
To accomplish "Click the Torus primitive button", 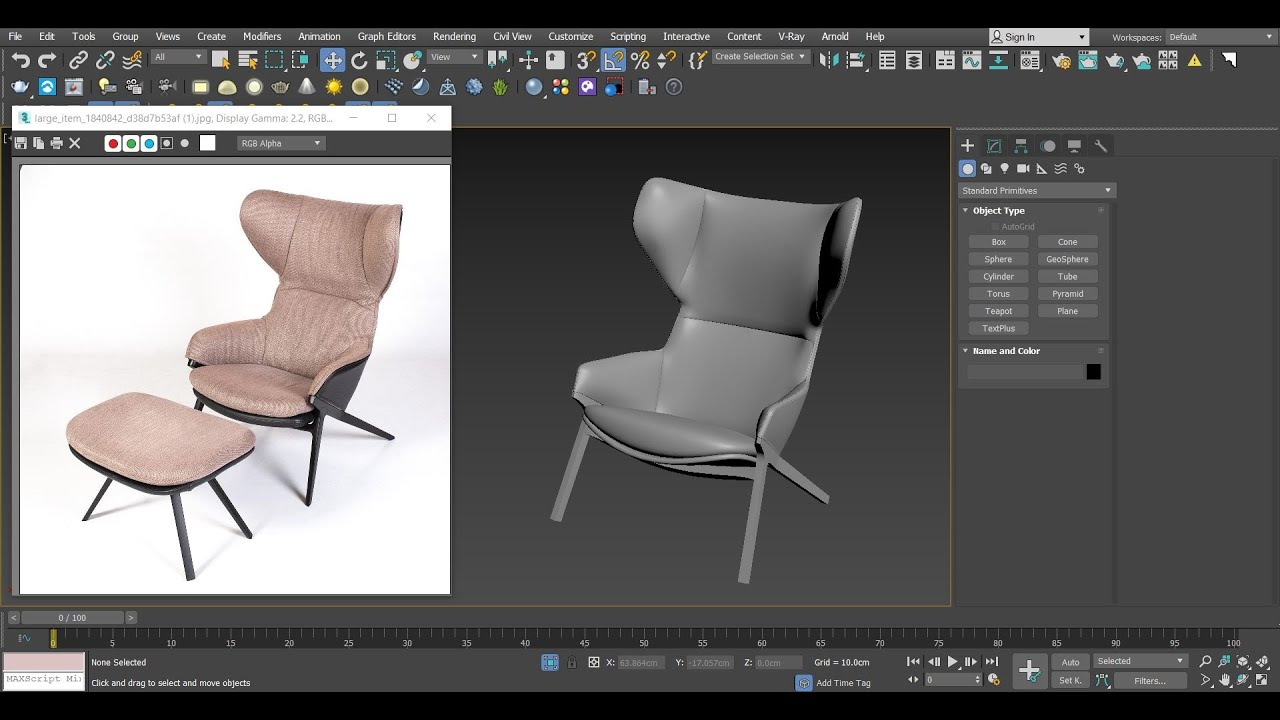I will coord(998,294).
